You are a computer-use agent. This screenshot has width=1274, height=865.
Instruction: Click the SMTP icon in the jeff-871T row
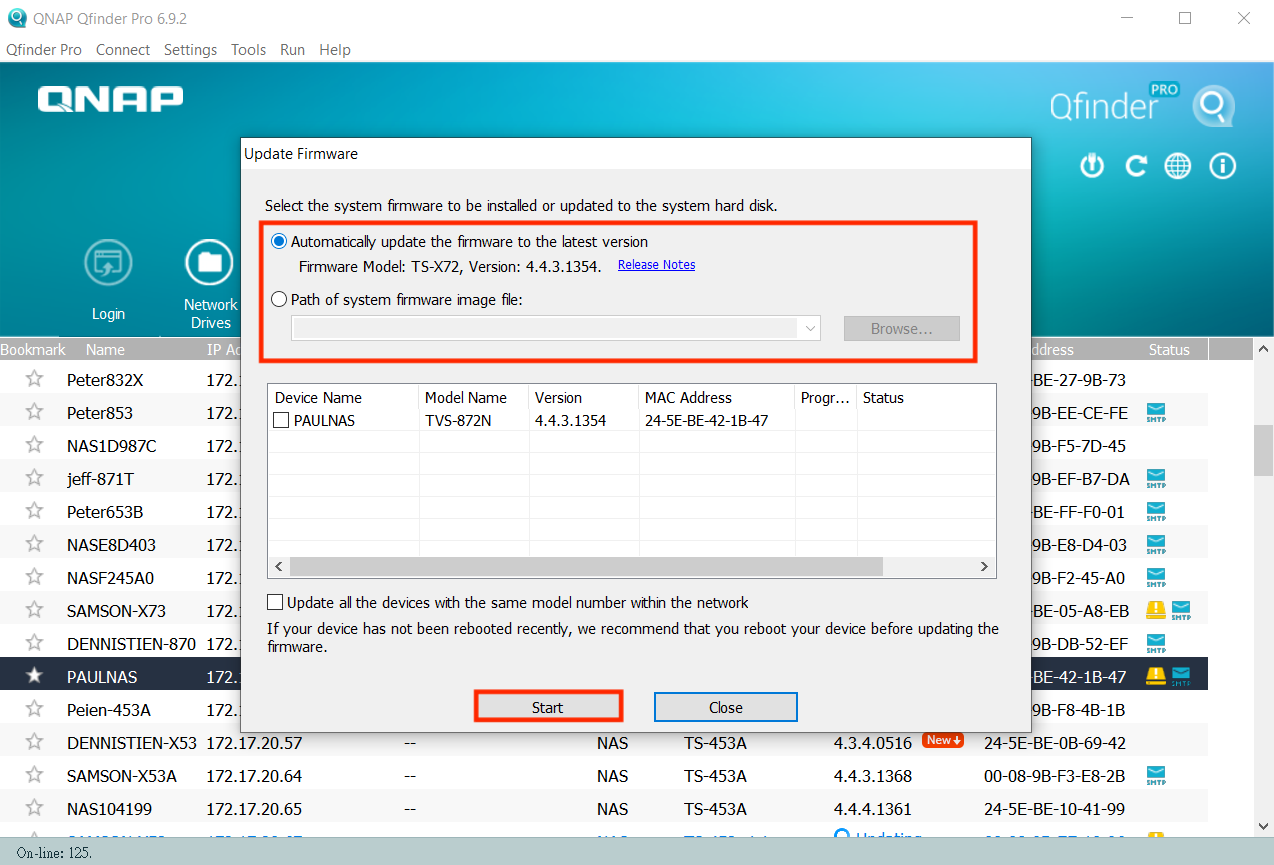point(1156,479)
